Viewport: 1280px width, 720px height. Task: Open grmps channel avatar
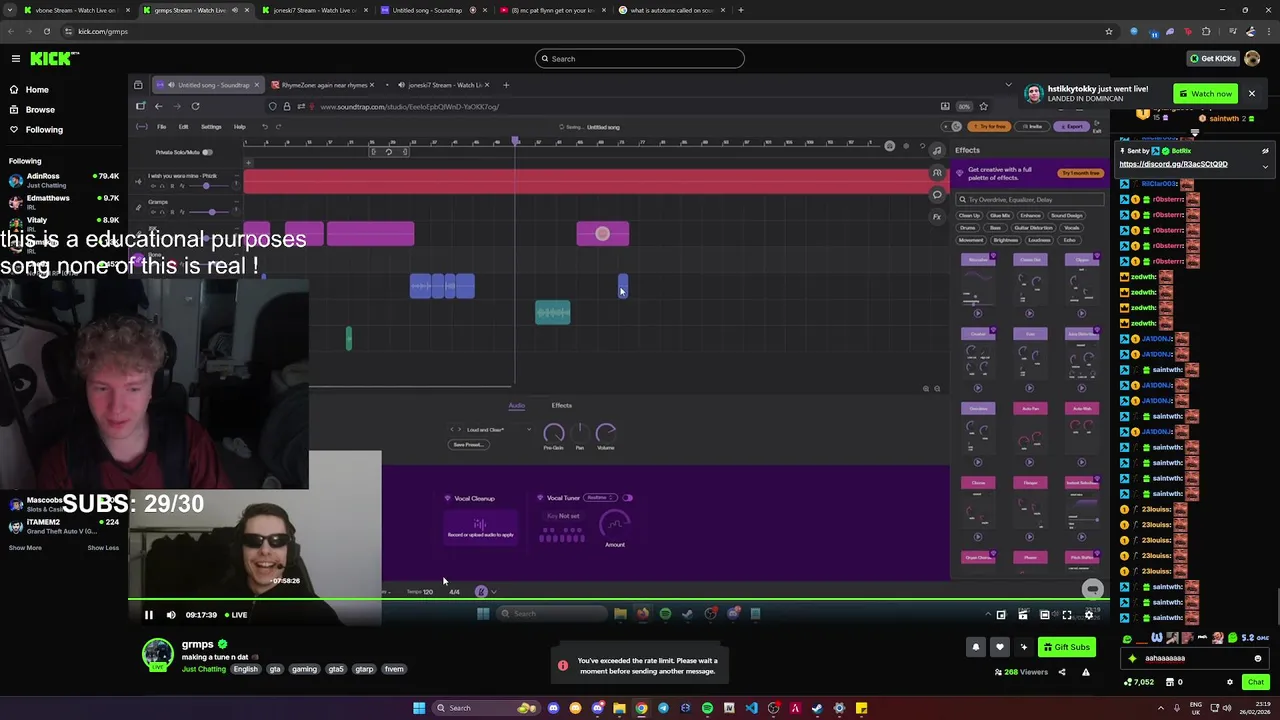(157, 655)
